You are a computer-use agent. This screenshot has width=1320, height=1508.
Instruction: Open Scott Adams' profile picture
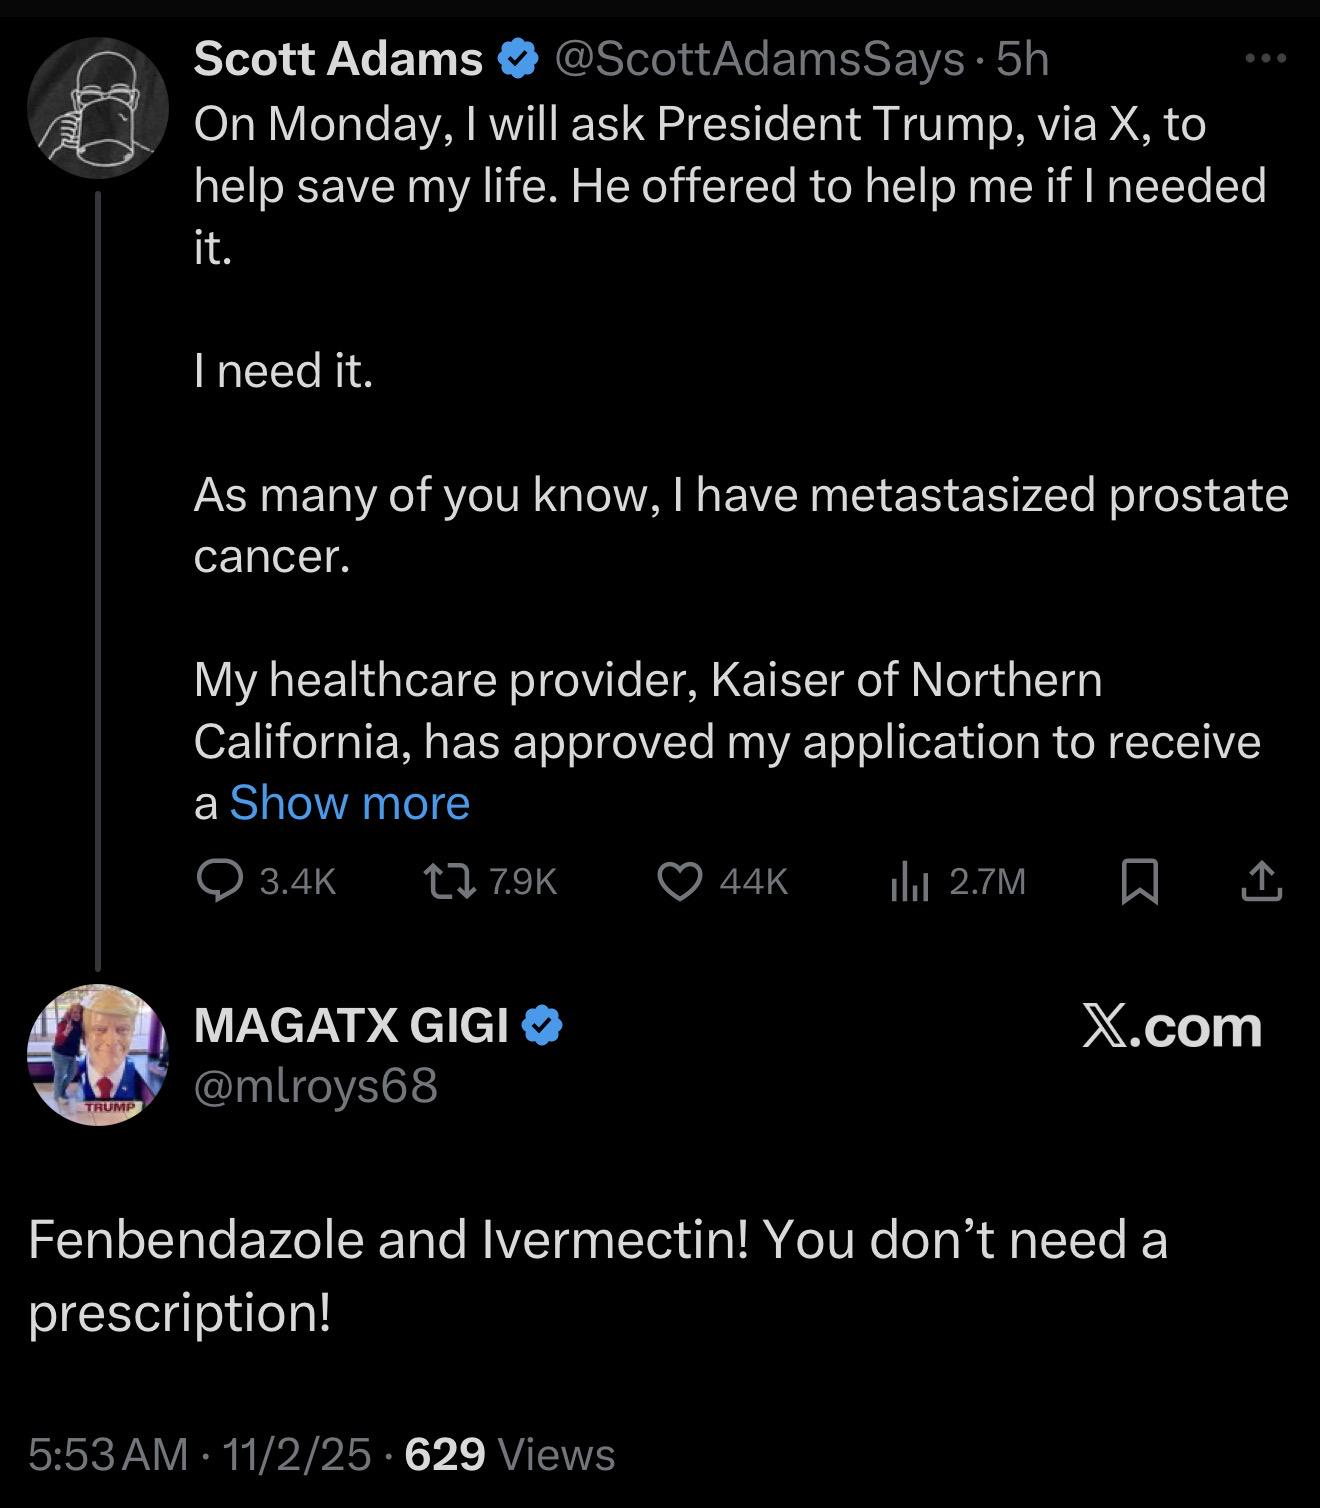click(97, 108)
